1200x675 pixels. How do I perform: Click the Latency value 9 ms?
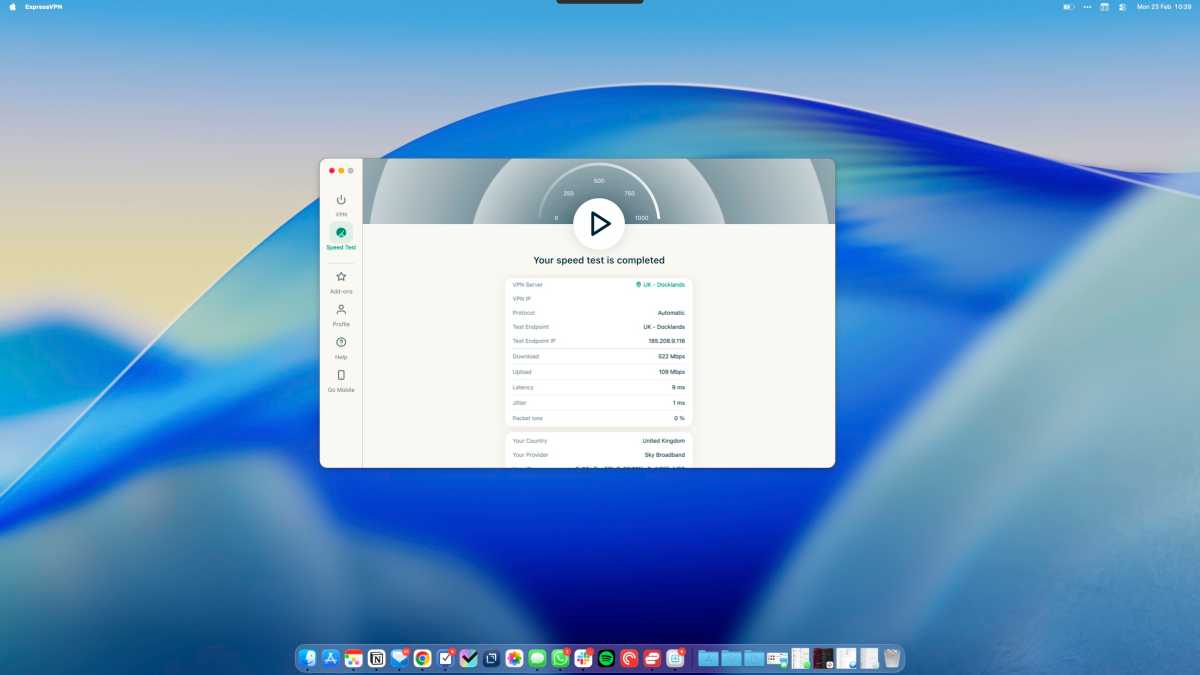tap(679, 387)
